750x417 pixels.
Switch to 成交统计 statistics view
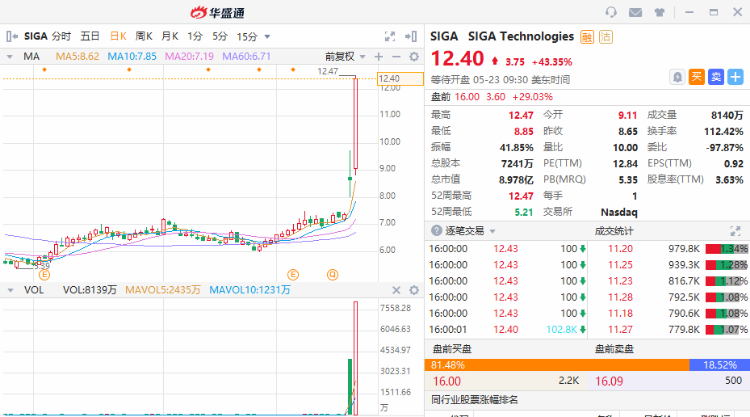(x=614, y=231)
